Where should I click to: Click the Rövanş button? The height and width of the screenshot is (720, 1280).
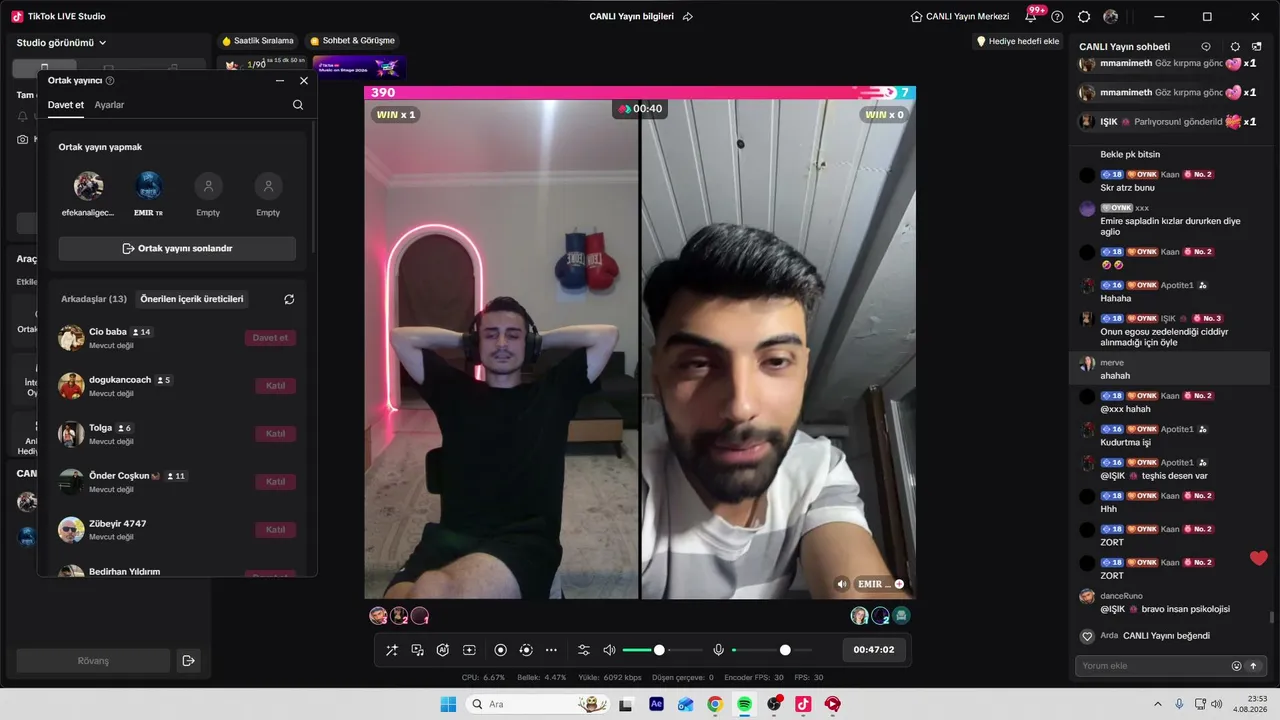click(x=93, y=661)
